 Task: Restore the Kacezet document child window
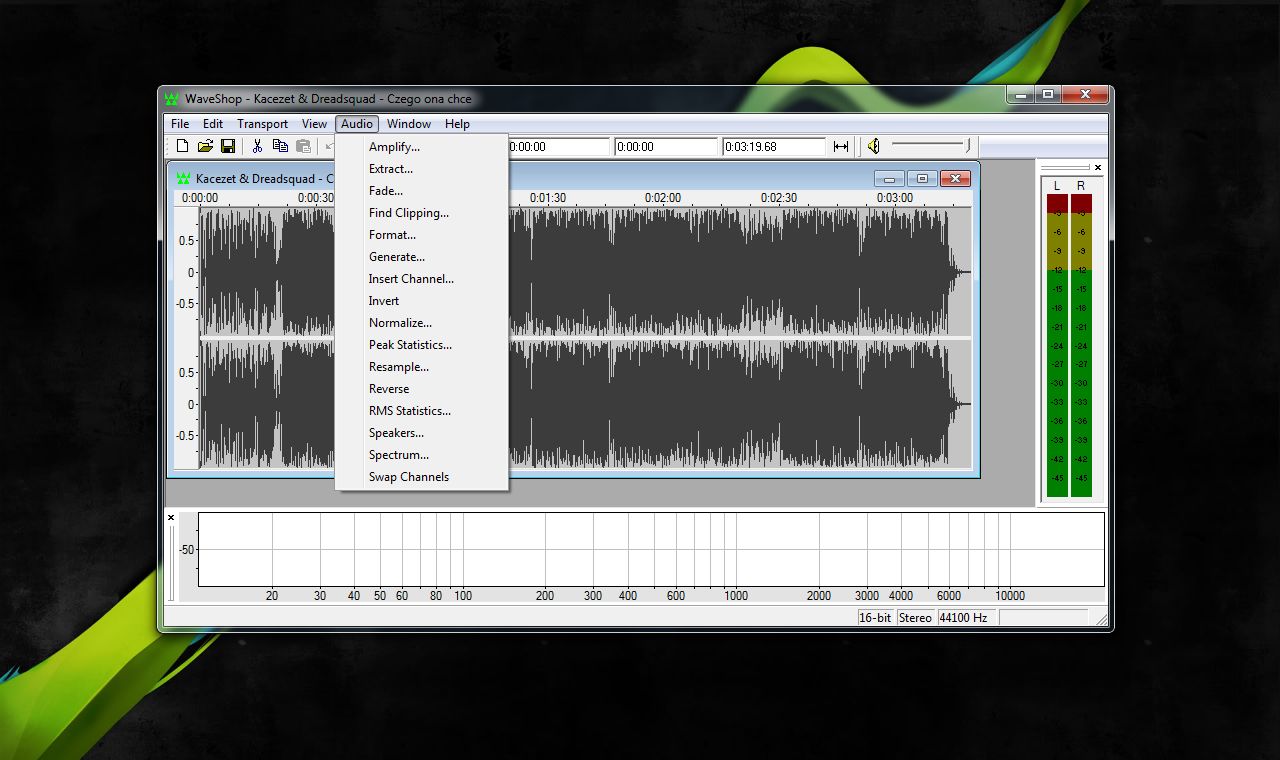[x=921, y=178]
